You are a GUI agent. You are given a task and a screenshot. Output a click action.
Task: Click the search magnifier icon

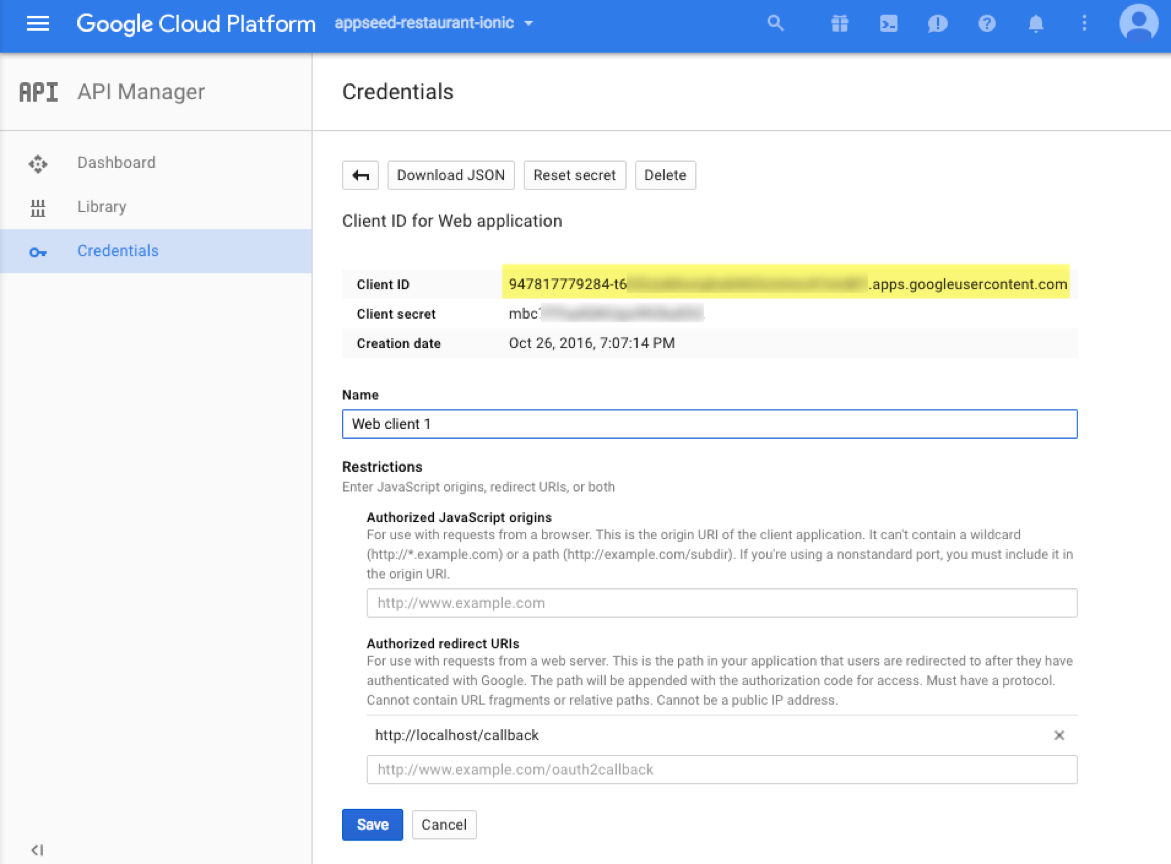[776, 23]
